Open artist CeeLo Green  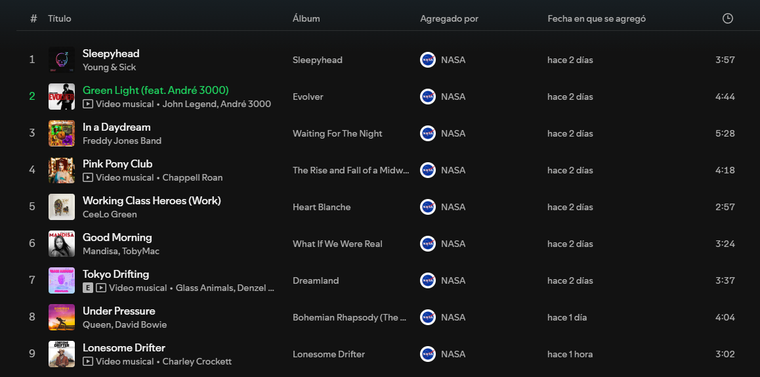pos(110,214)
